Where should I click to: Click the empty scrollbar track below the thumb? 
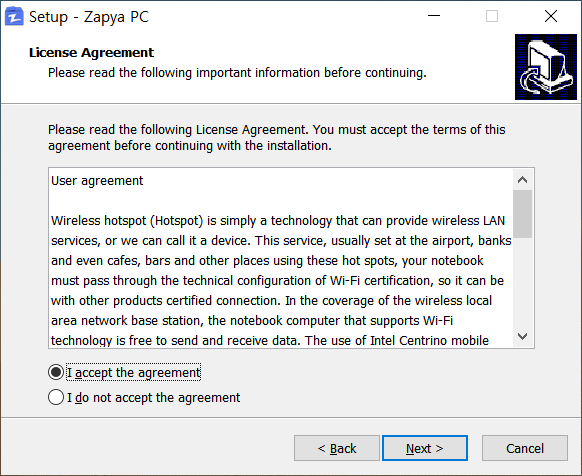point(523,282)
